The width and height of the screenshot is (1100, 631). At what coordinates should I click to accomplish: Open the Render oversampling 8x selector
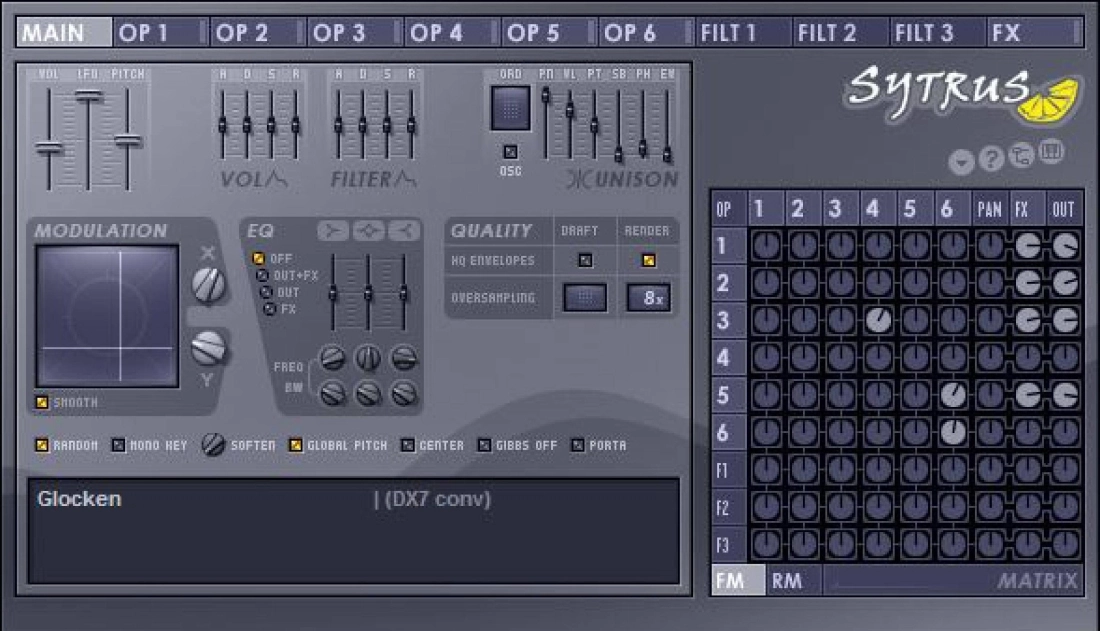pyautogui.click(x=649, y=298)
